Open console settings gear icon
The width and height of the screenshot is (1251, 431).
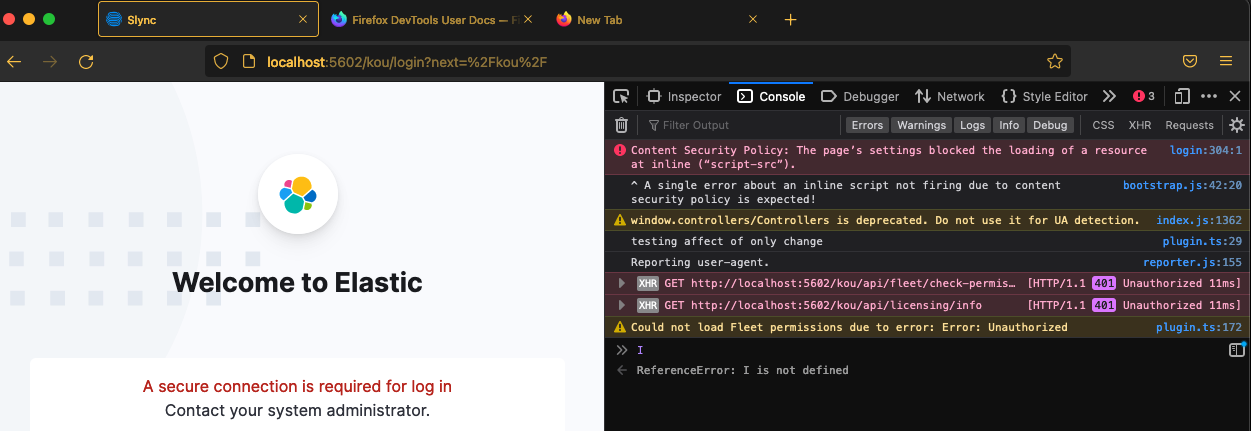[1237, 125]
